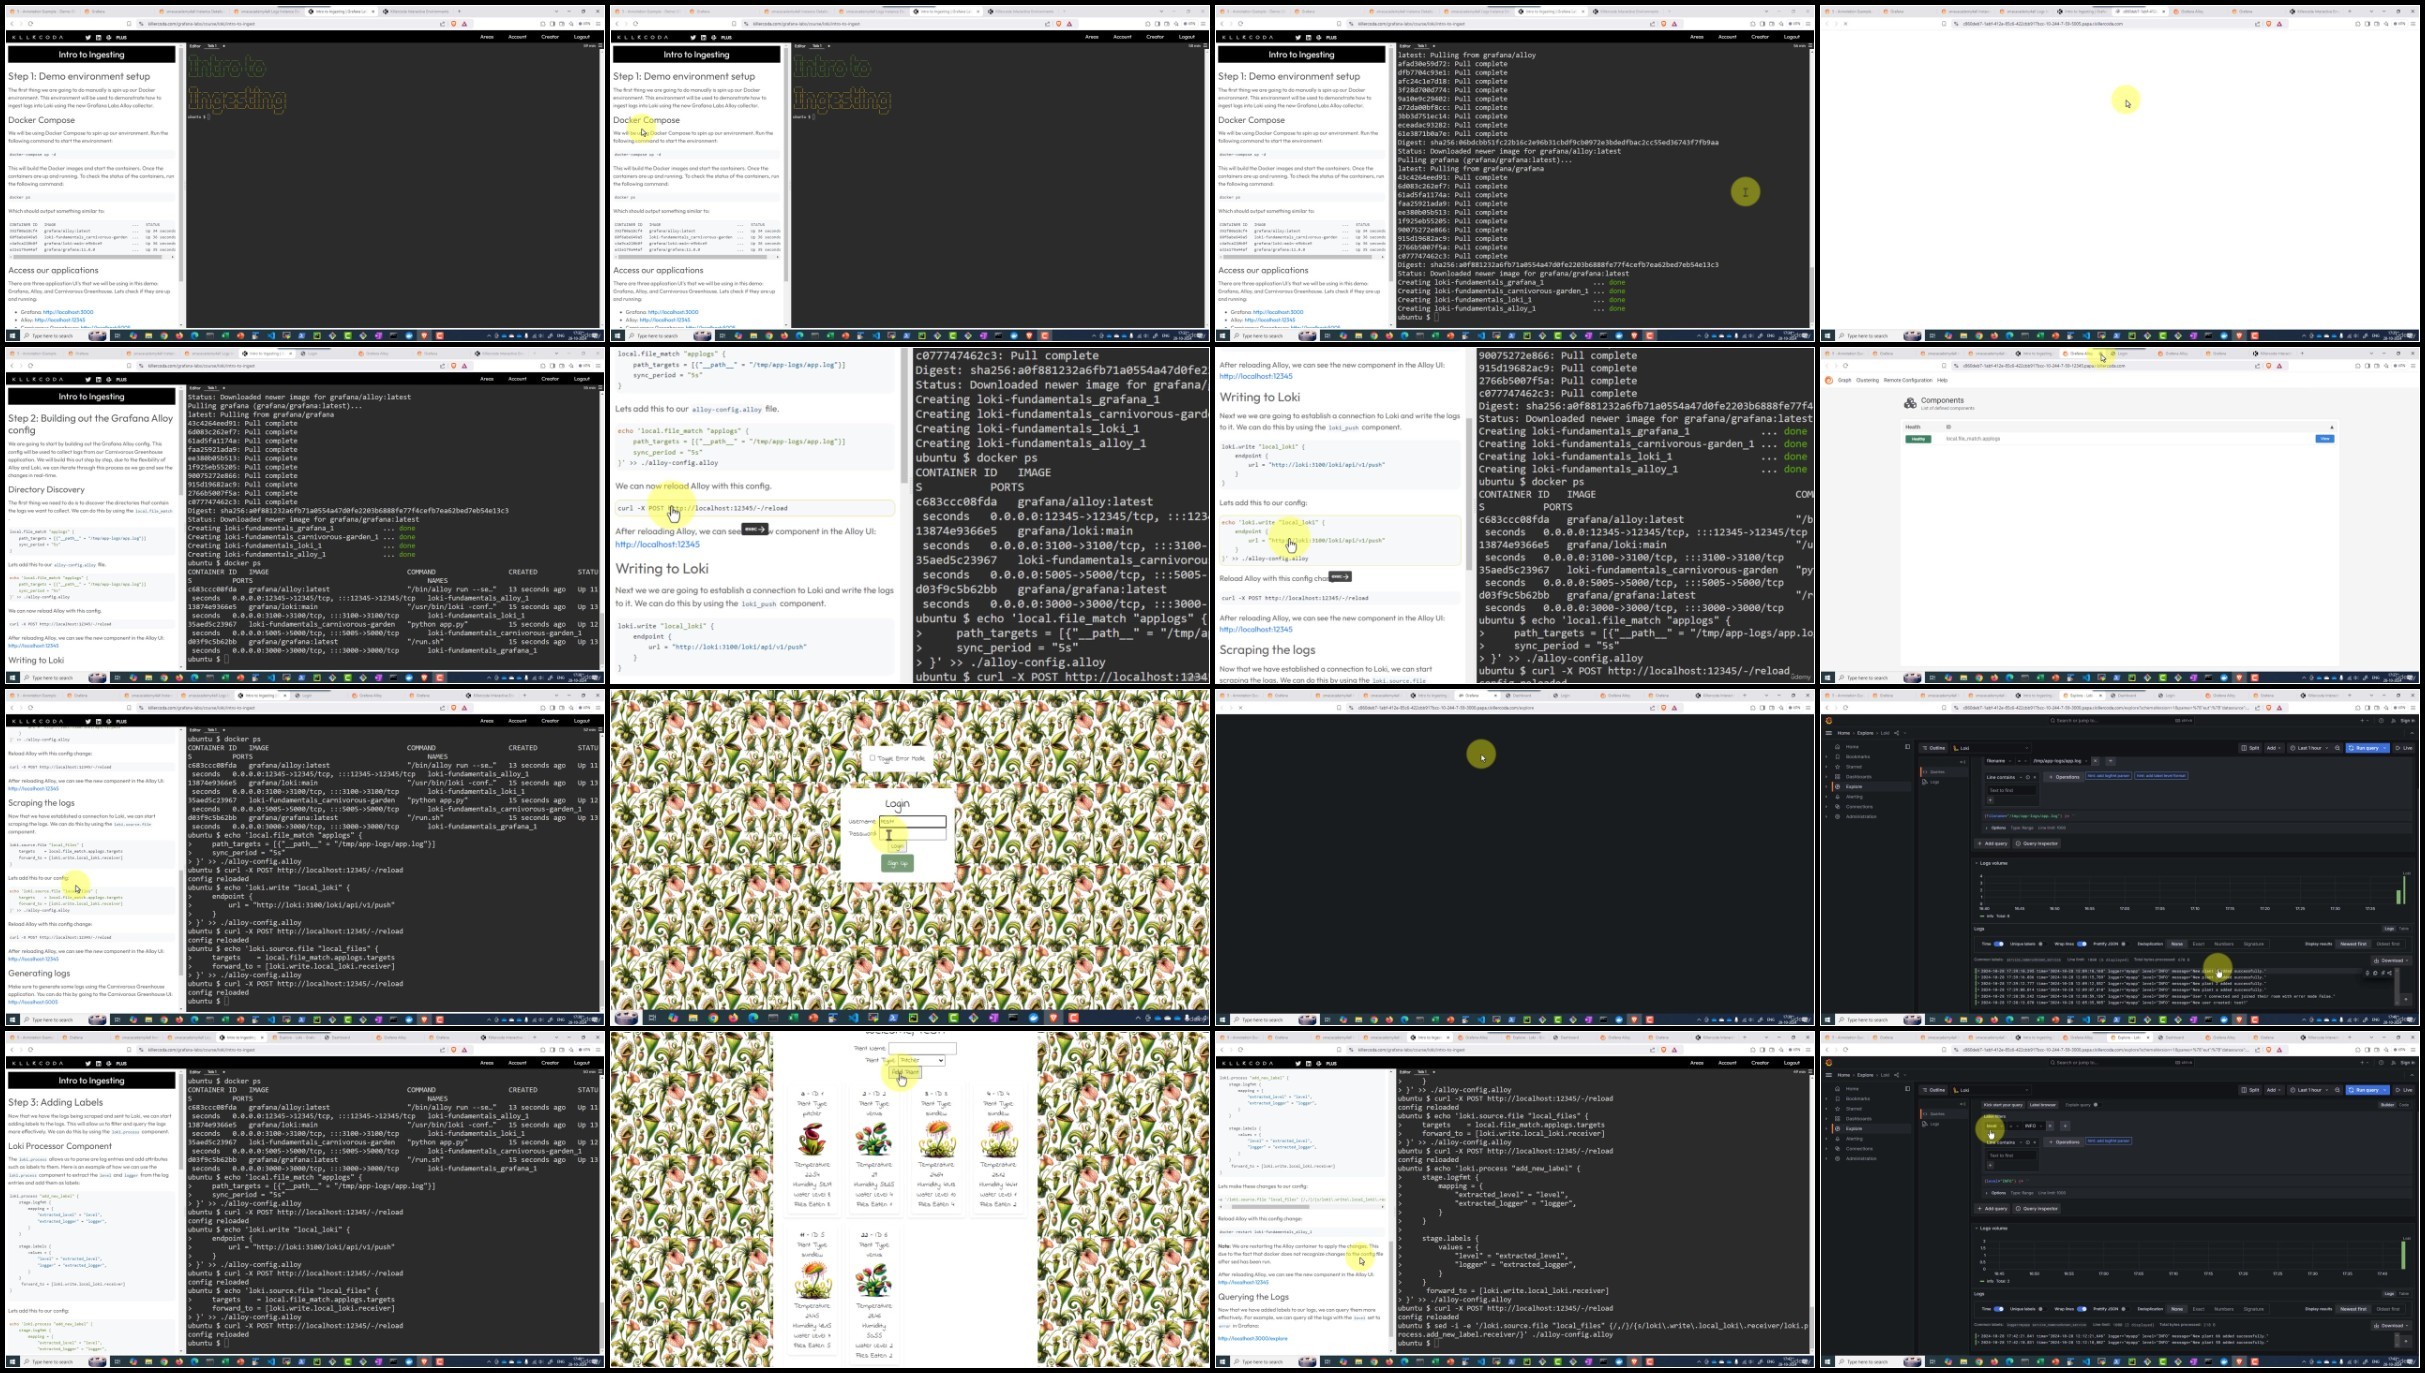2425x1373 pixels.
Task: Click Plant Name field on plants page
Action: click(922, 1048)
